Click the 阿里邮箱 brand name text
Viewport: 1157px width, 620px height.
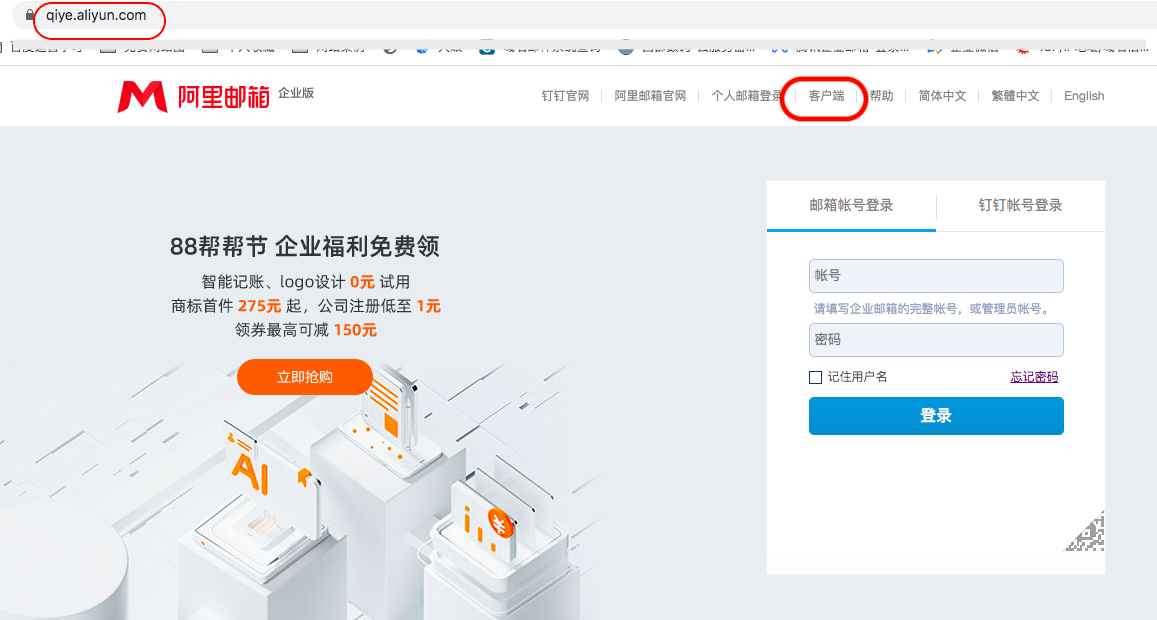tap(224, 97)
